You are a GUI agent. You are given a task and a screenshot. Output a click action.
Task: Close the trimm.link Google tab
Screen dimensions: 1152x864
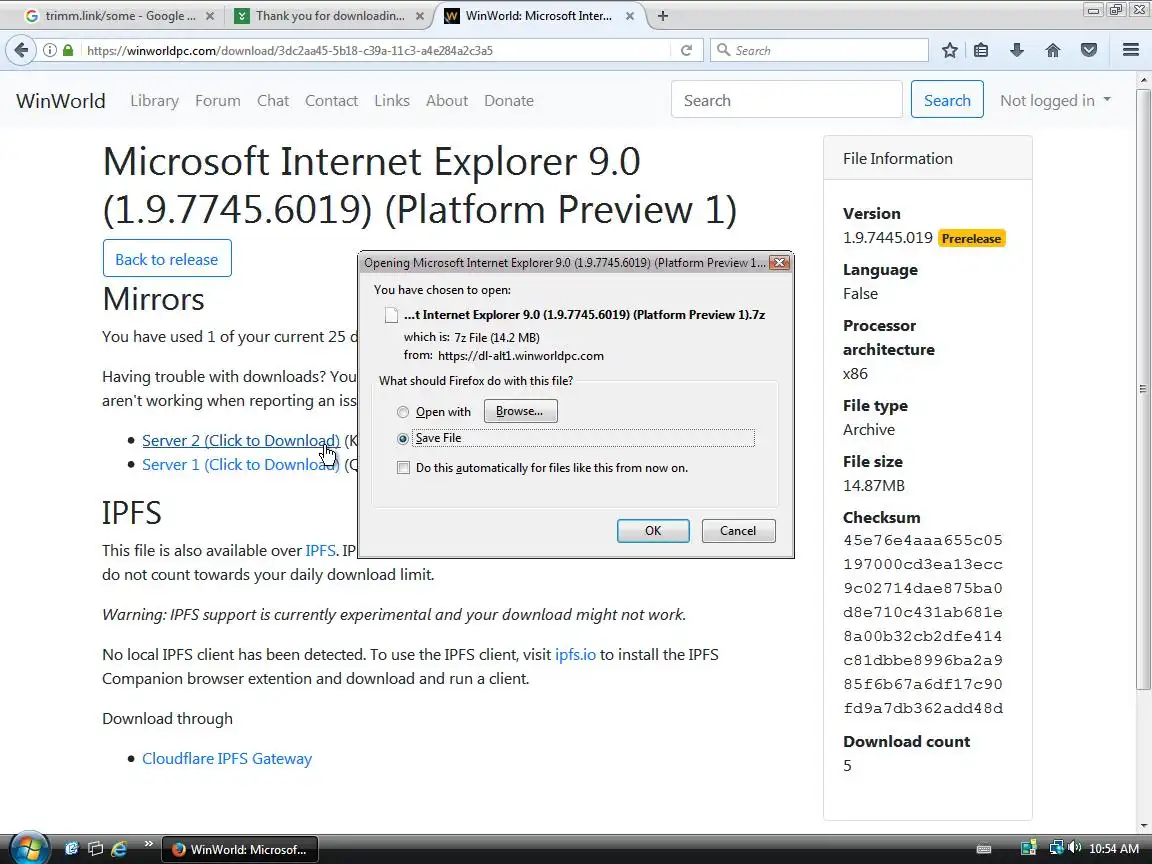[209, 15]
